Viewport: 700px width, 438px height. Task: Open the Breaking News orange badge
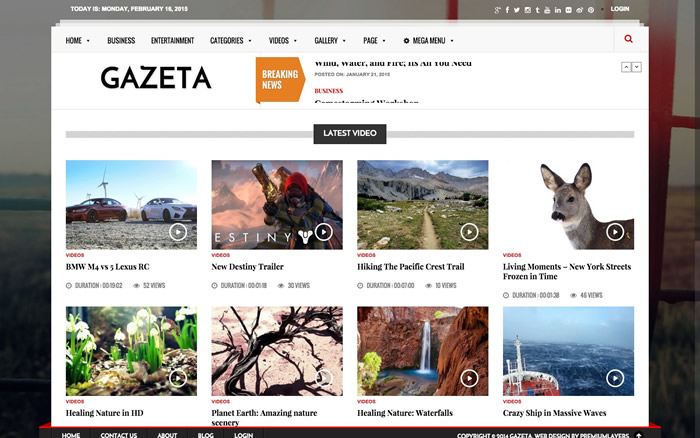pos(280,80)
